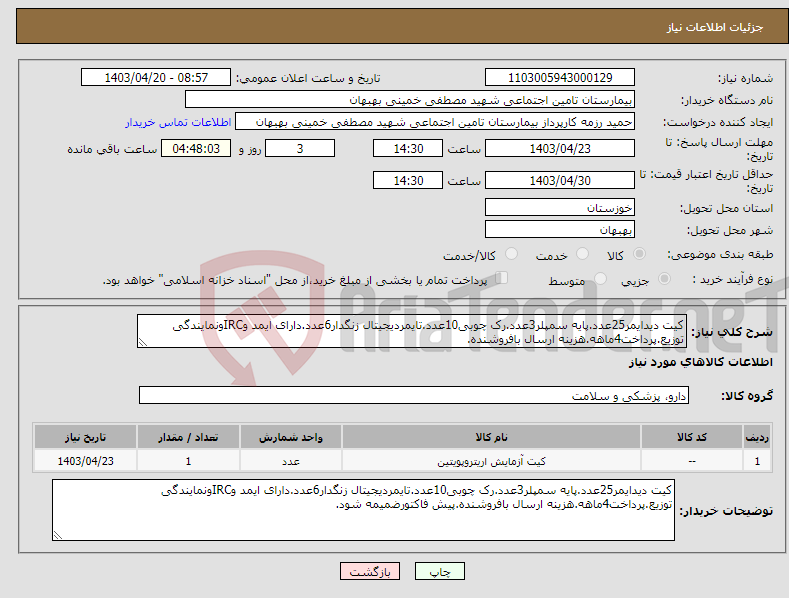Click the general need description text area
Image resolution: width=789 pixels, height=598 pixels.
[412, 331]
